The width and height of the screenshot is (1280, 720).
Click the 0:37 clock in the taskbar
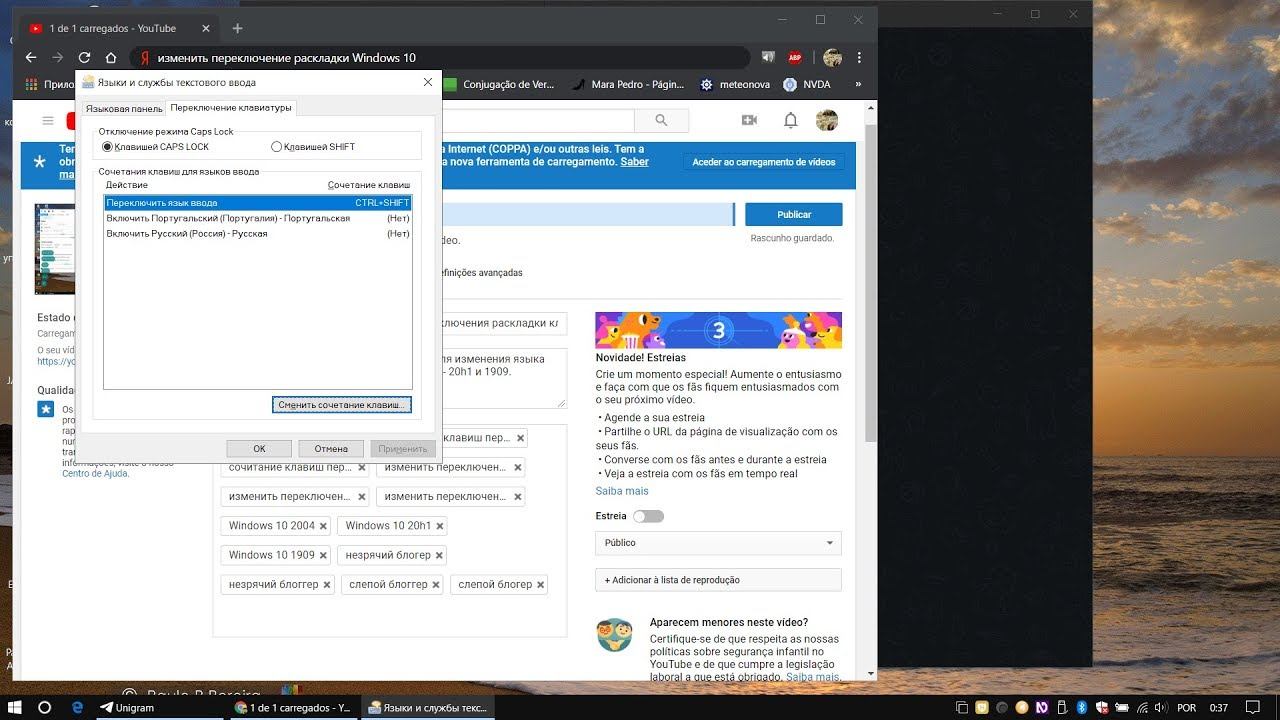tap(1219, 707)
